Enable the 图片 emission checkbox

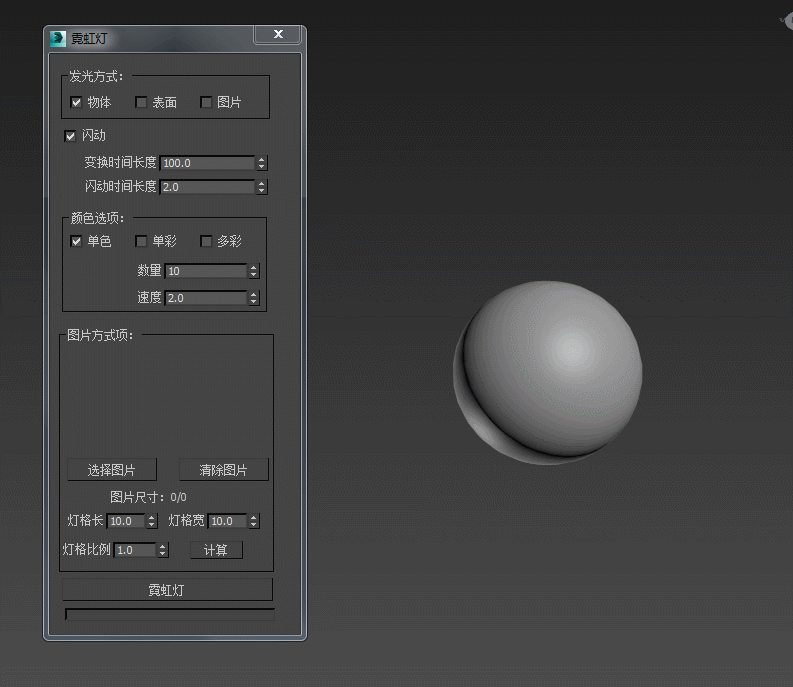[x=206, y=102]
